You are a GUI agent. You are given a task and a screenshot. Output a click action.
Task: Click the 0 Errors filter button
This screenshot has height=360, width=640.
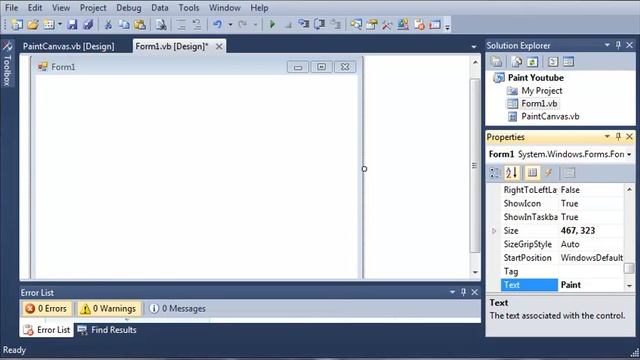click(x=47, y=309)
